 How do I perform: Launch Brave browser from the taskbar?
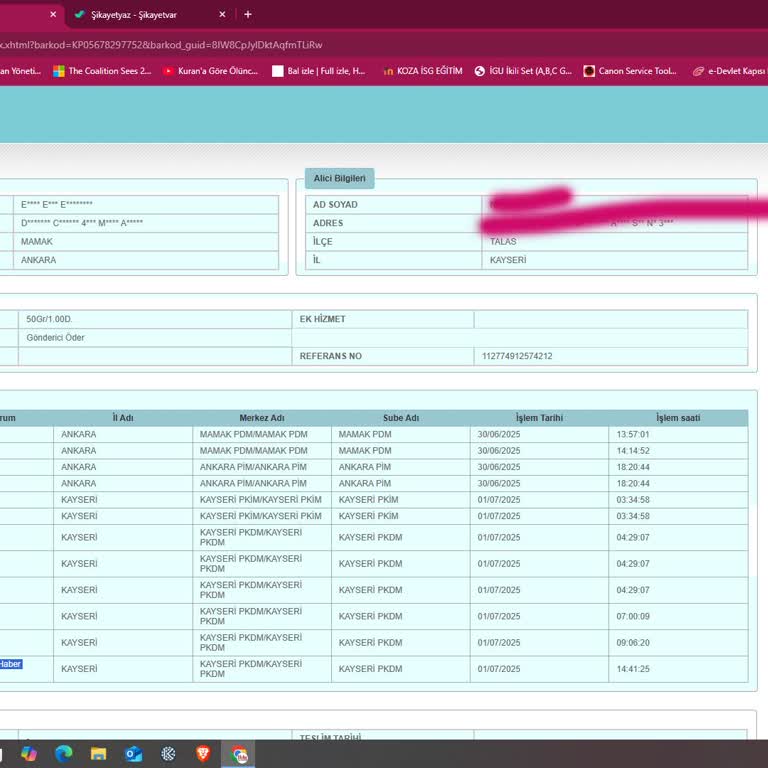[x=203, y=753]
